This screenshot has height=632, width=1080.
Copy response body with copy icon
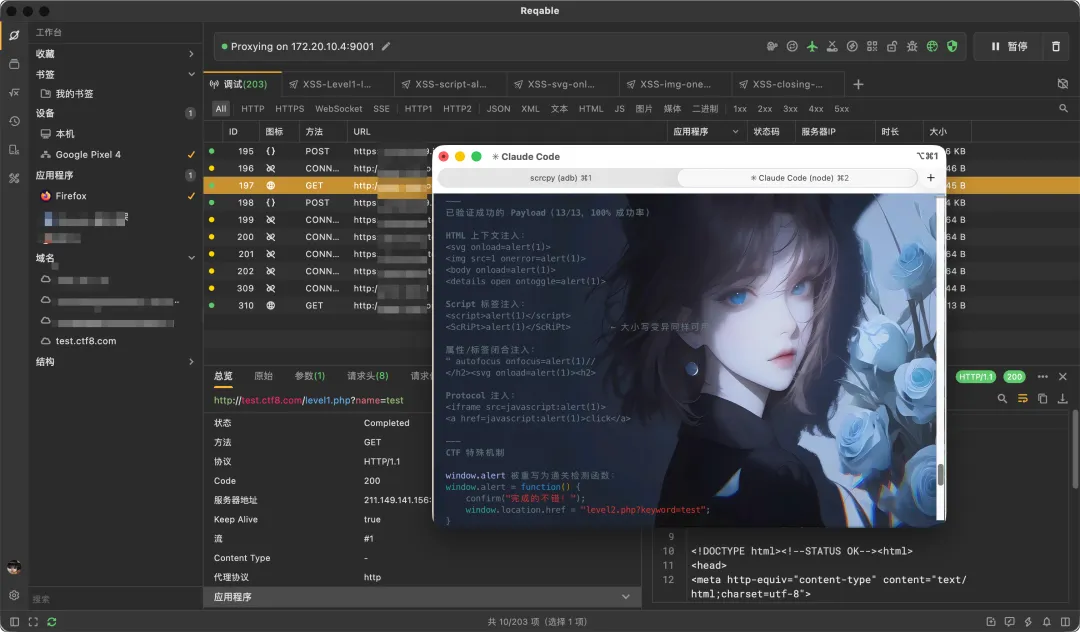point(1043,399)
